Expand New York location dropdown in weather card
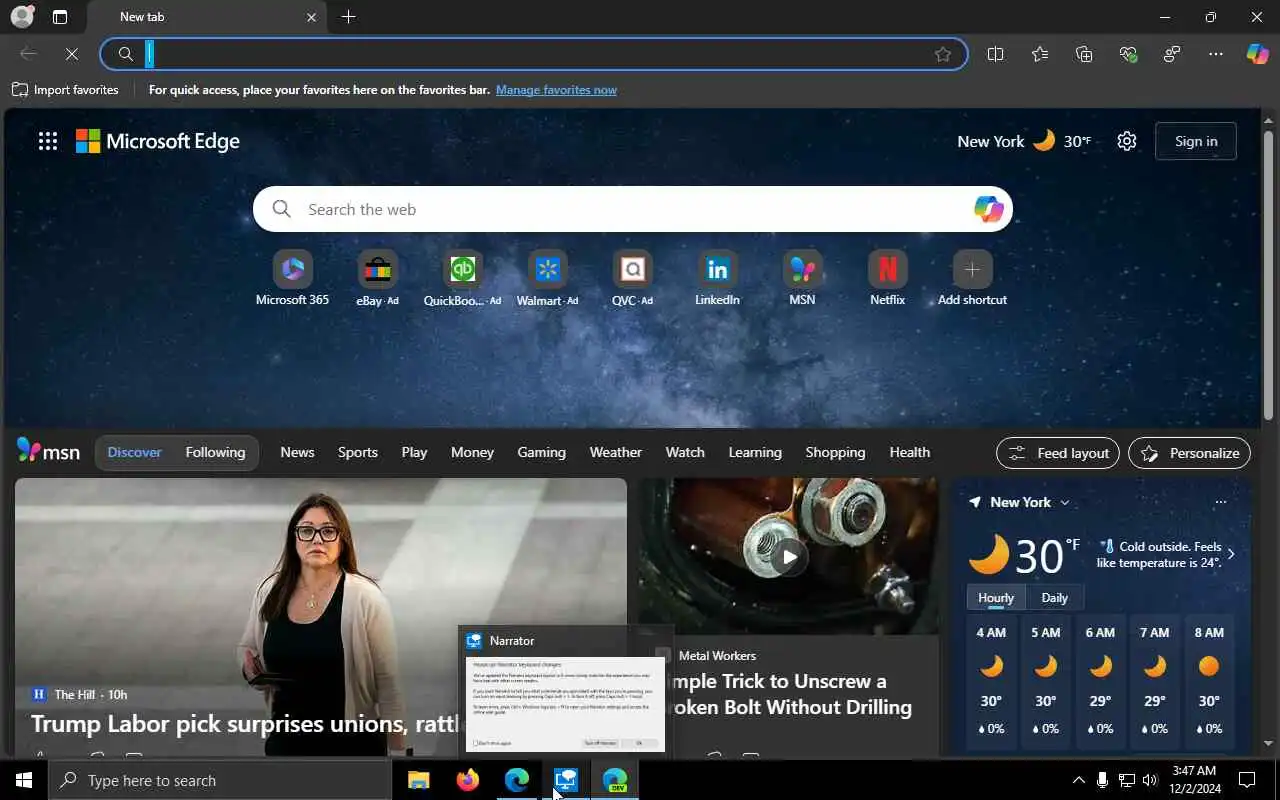Image resolution: width=1280 pixels, height=800 pixels. point(1064,502)
